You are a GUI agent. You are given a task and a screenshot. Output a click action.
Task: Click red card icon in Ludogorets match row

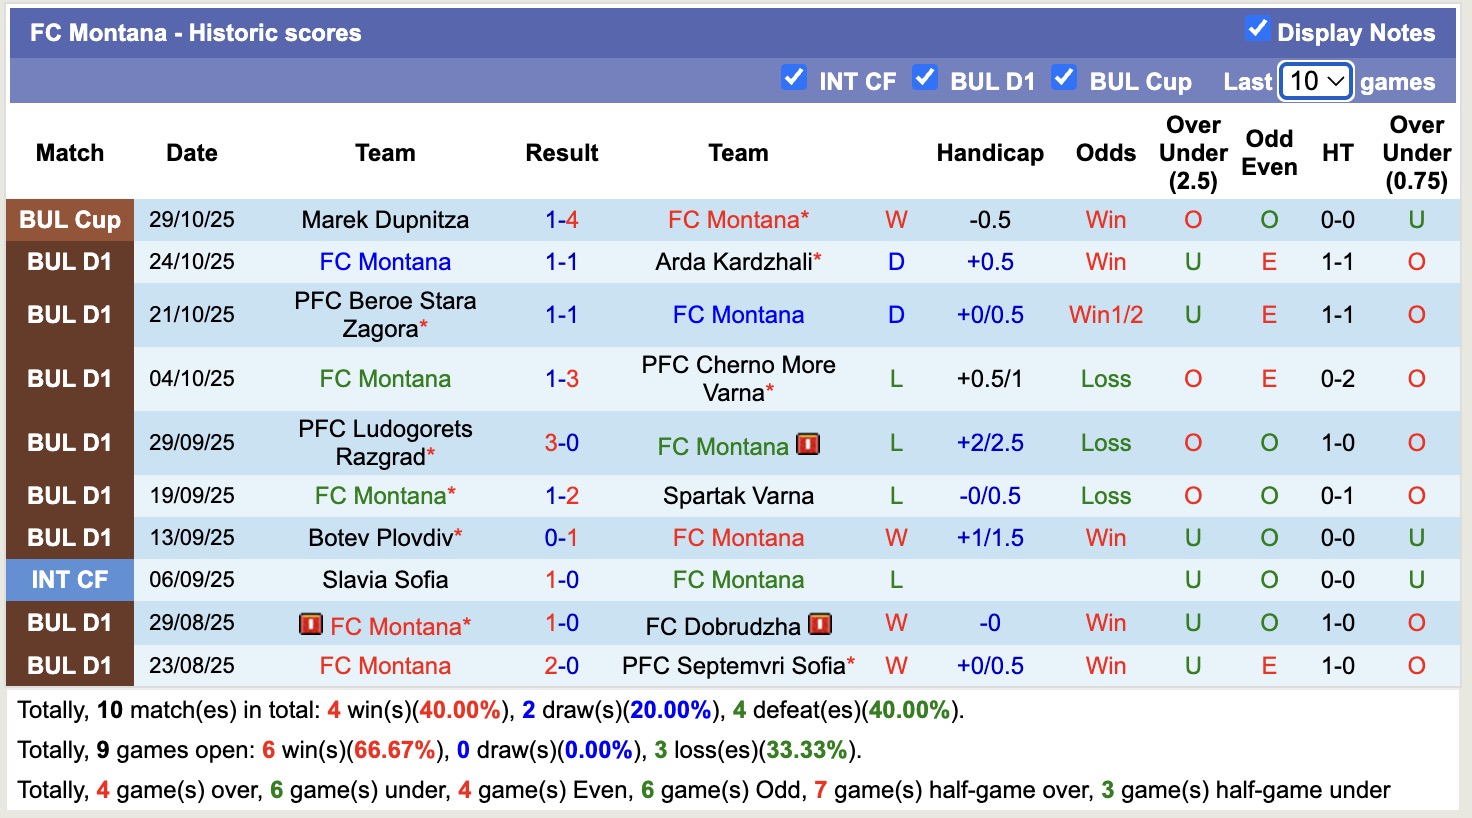808,444
